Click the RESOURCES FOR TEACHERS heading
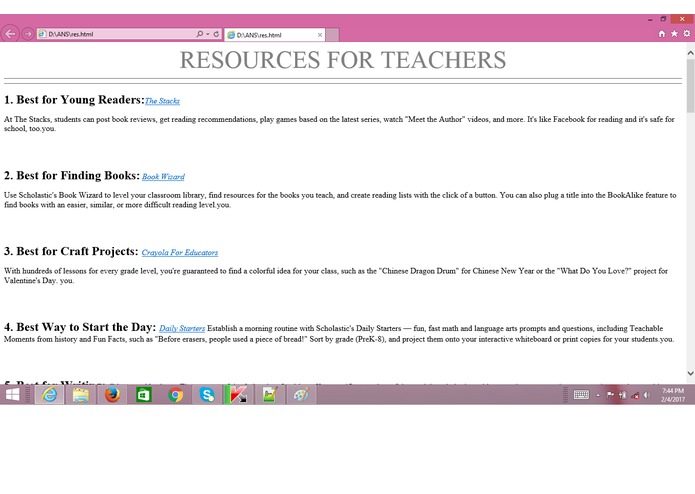The image size is (695, 494). (343, 60)
